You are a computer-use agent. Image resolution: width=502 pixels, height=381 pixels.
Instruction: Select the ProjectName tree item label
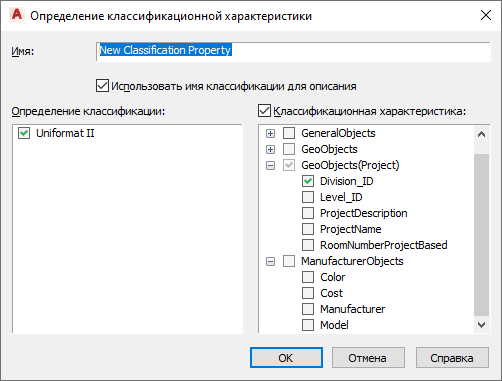click(350, 229)
